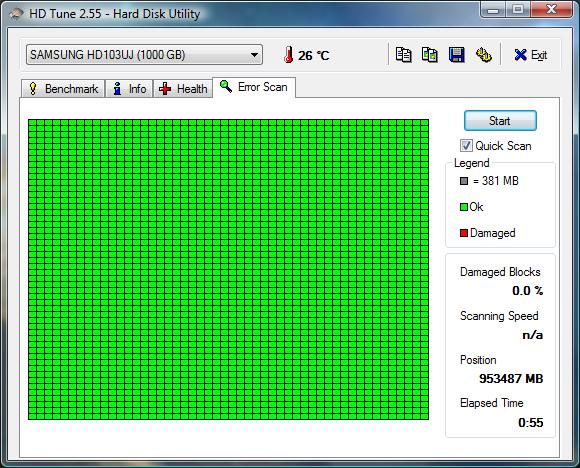This screenshot has width=580, height=468.
Task: Click the gray 381 MB legend swatch
Action: (x=464, y=181)
